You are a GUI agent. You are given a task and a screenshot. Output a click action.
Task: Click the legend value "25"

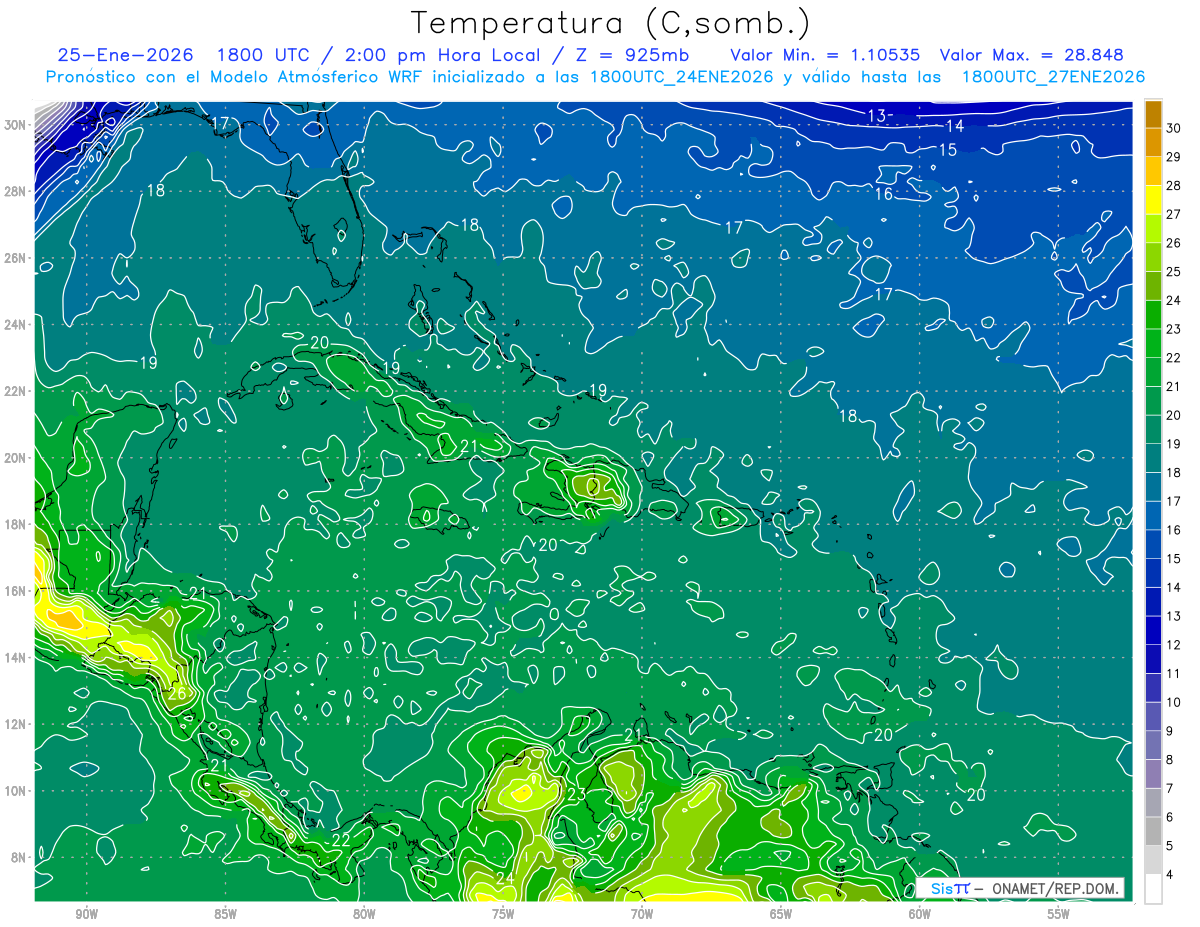(x=1175, y=272)
